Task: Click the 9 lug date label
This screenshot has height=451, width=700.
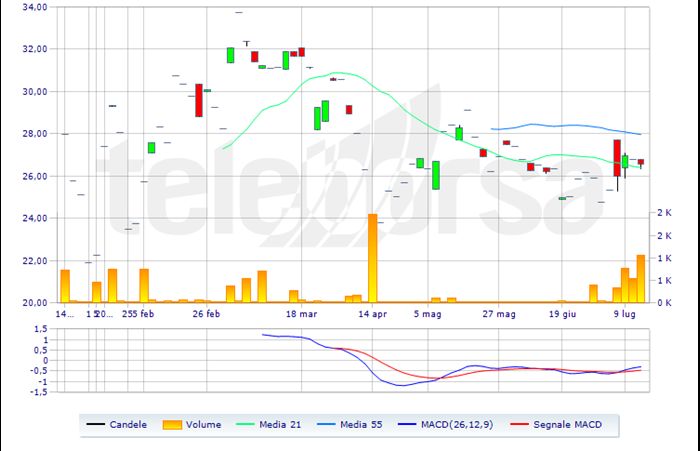Action: pos(625,314)
